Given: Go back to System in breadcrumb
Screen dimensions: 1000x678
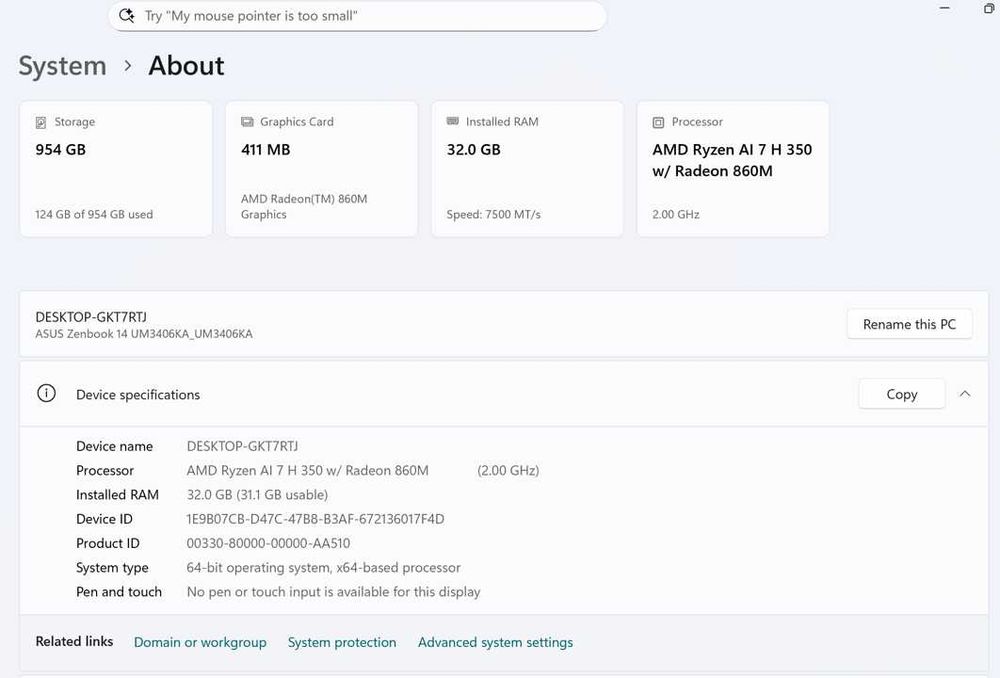Looking at the screenshot, I should (62, 66).
